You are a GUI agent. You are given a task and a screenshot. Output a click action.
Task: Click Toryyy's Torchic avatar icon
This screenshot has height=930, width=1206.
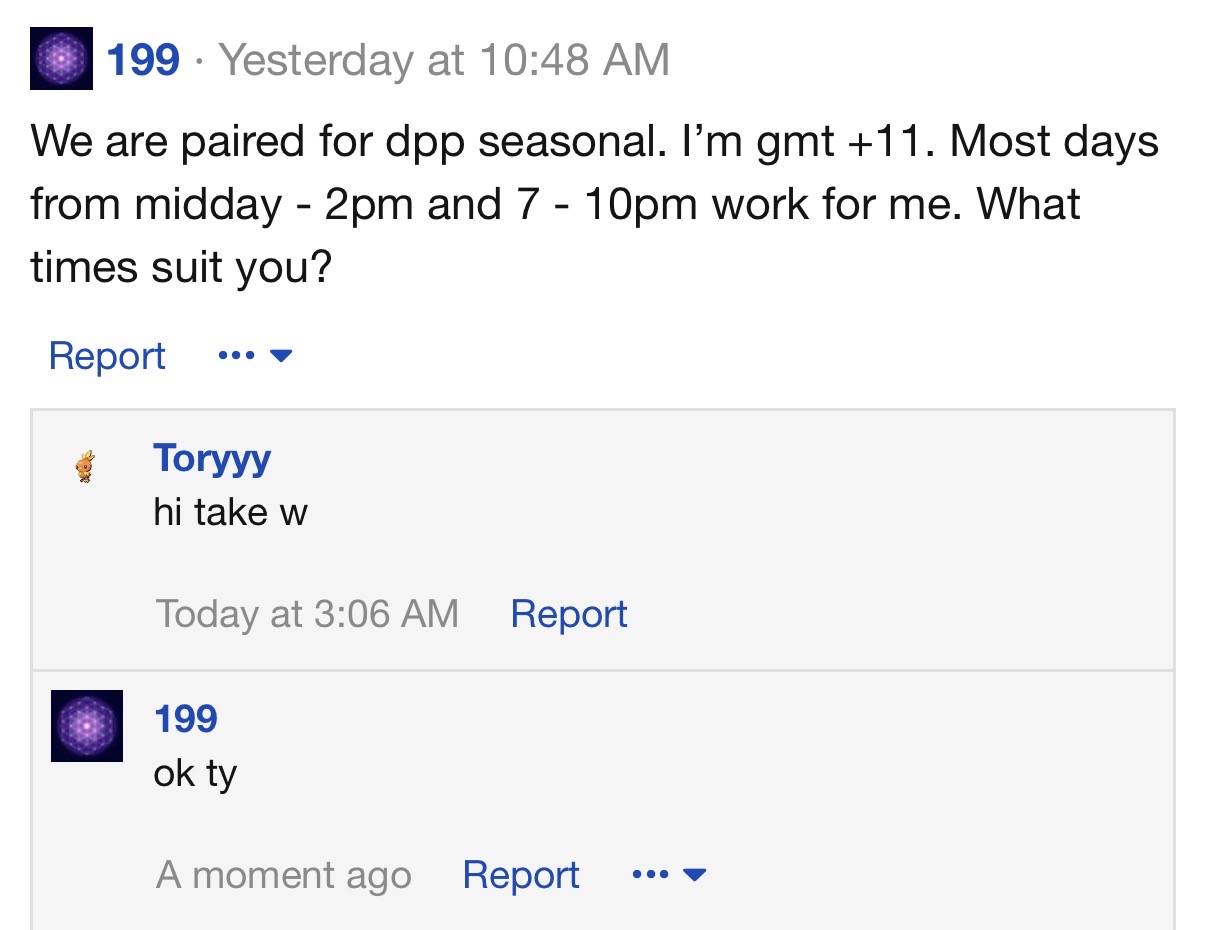coord(86,467)
